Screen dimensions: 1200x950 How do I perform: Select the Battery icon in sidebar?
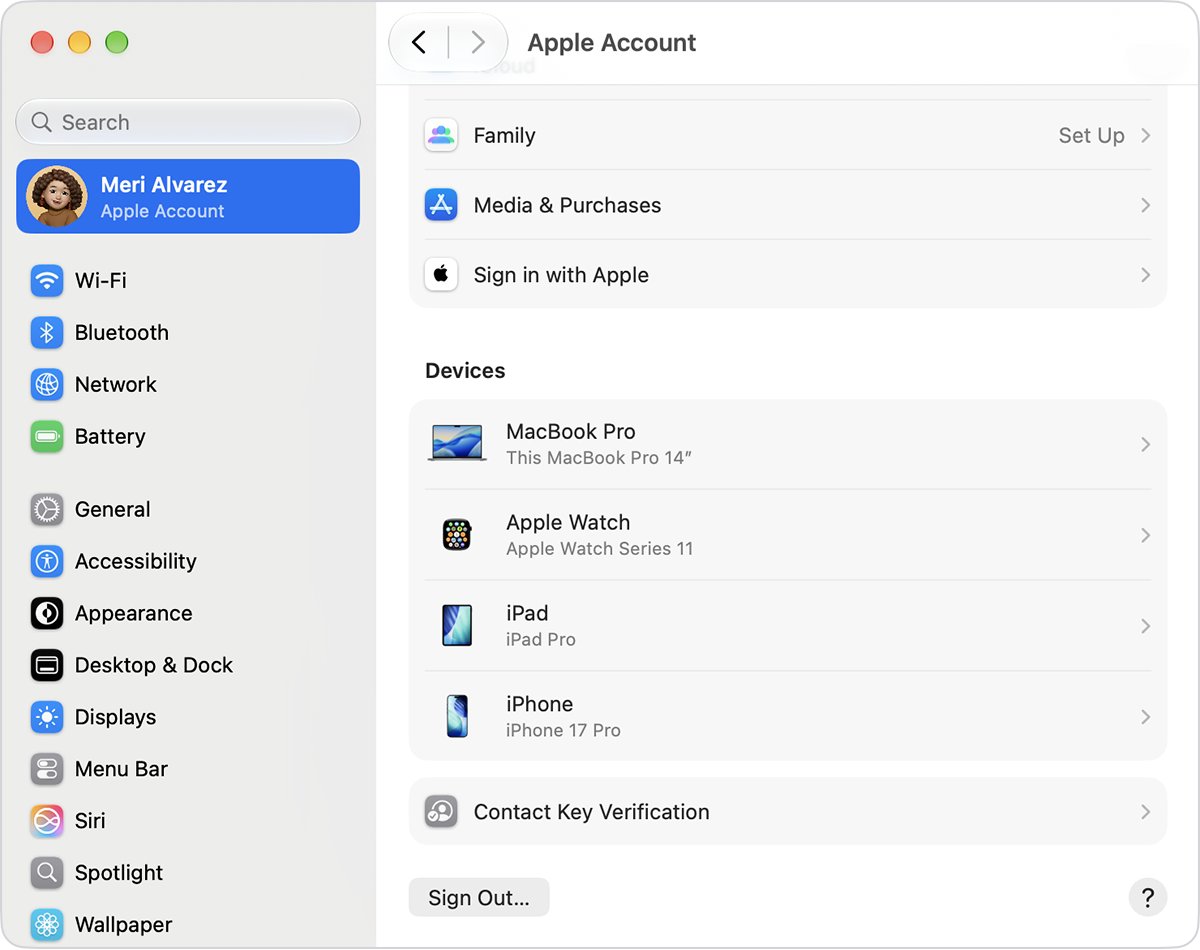pyautogui.click(x=47, y=437)
